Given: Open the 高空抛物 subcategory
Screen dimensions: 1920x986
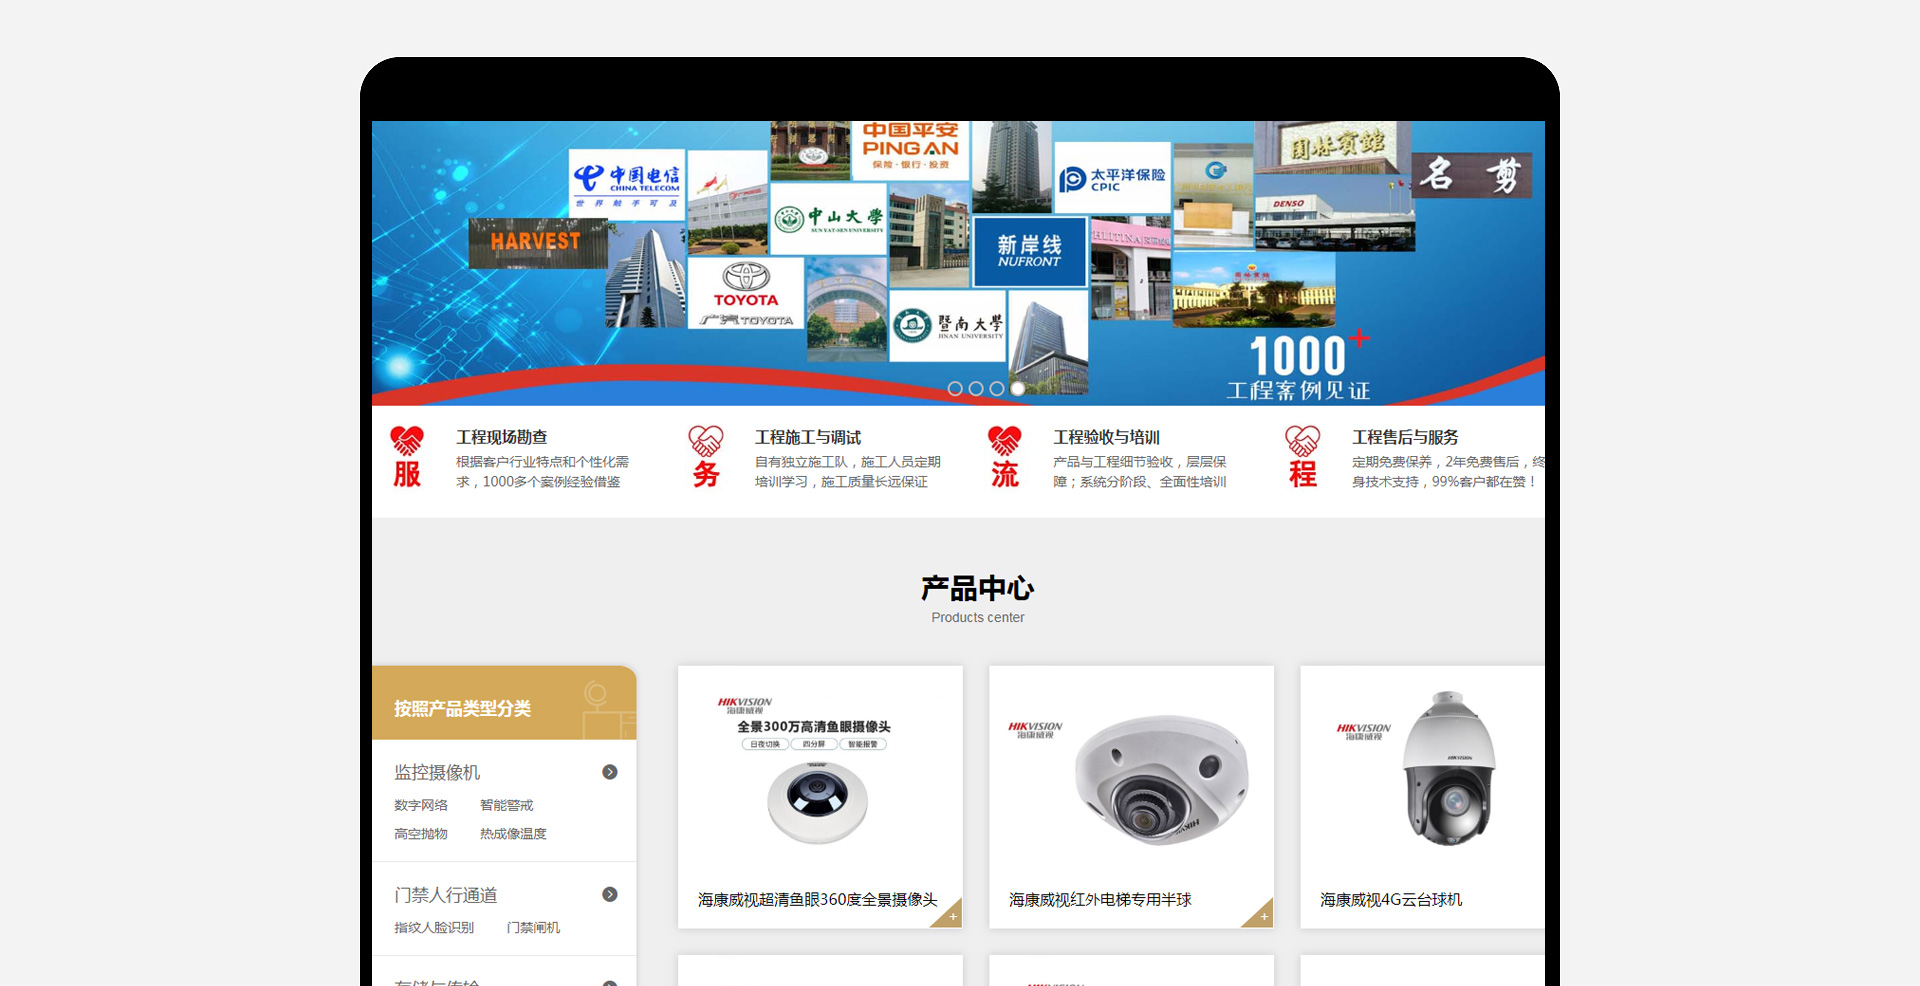Looking at the screenshot, I should click(421, 834).
